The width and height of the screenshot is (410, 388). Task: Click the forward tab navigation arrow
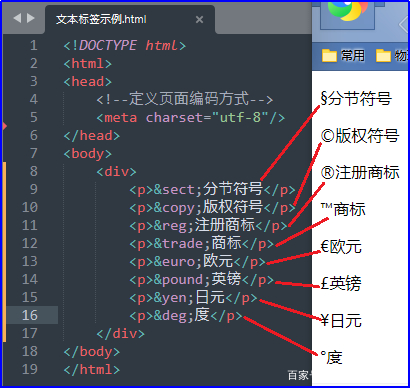pos(31,18)
